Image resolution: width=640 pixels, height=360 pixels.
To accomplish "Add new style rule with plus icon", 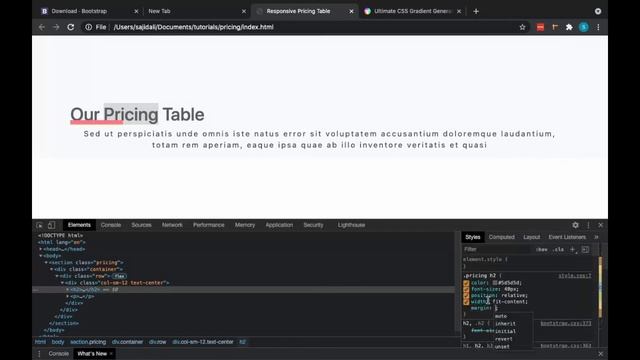I will [x=573, y=249].
